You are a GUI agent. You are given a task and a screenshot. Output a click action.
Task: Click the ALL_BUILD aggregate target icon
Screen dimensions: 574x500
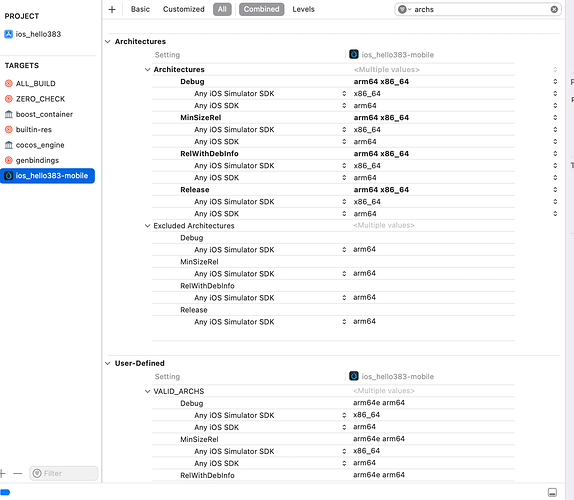pyautogui.click(x=8, y=83)
